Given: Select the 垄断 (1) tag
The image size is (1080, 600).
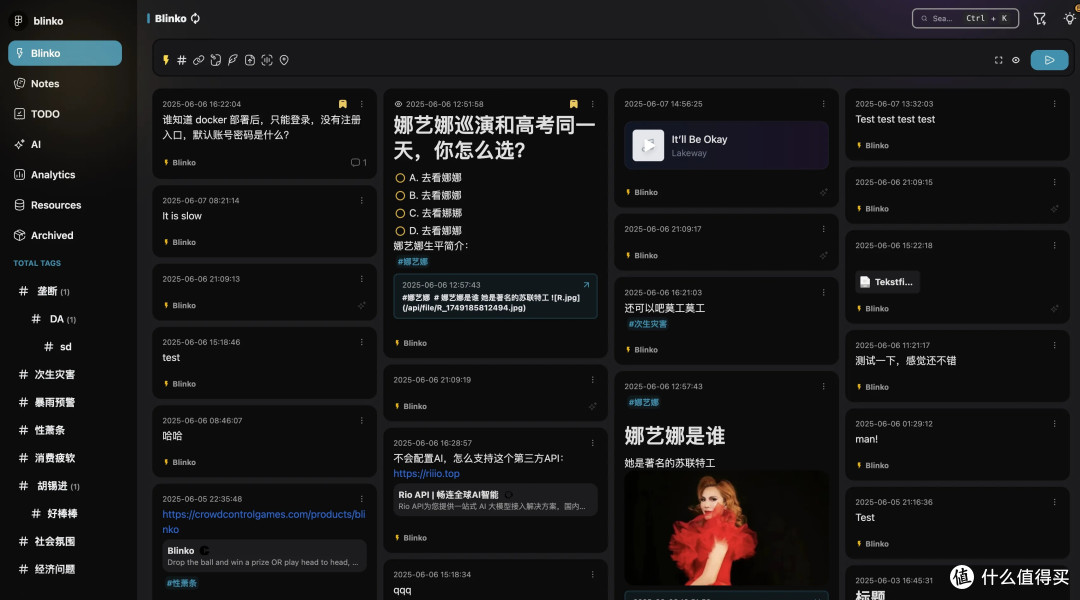Looking at the screenshot, I should 53,291.
